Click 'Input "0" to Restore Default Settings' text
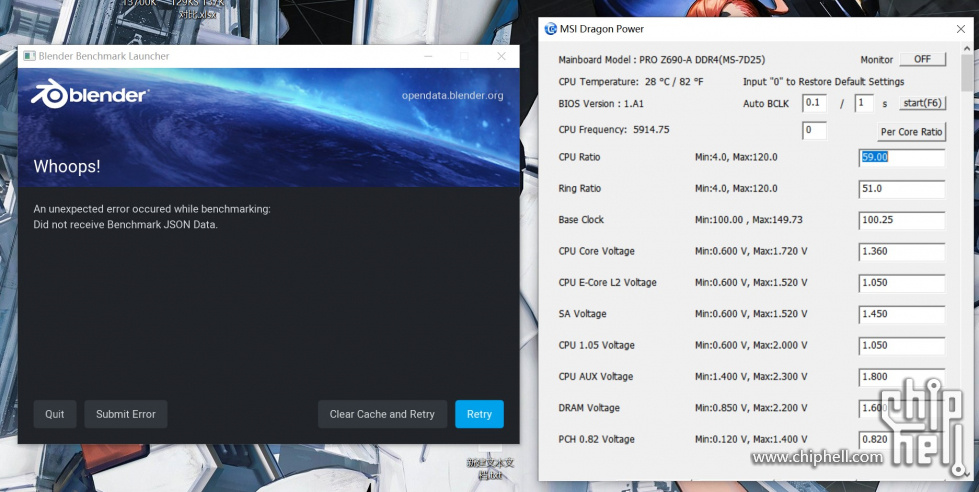Image resolution: width=979 pixels, height=492 pixels. point(824,82)
